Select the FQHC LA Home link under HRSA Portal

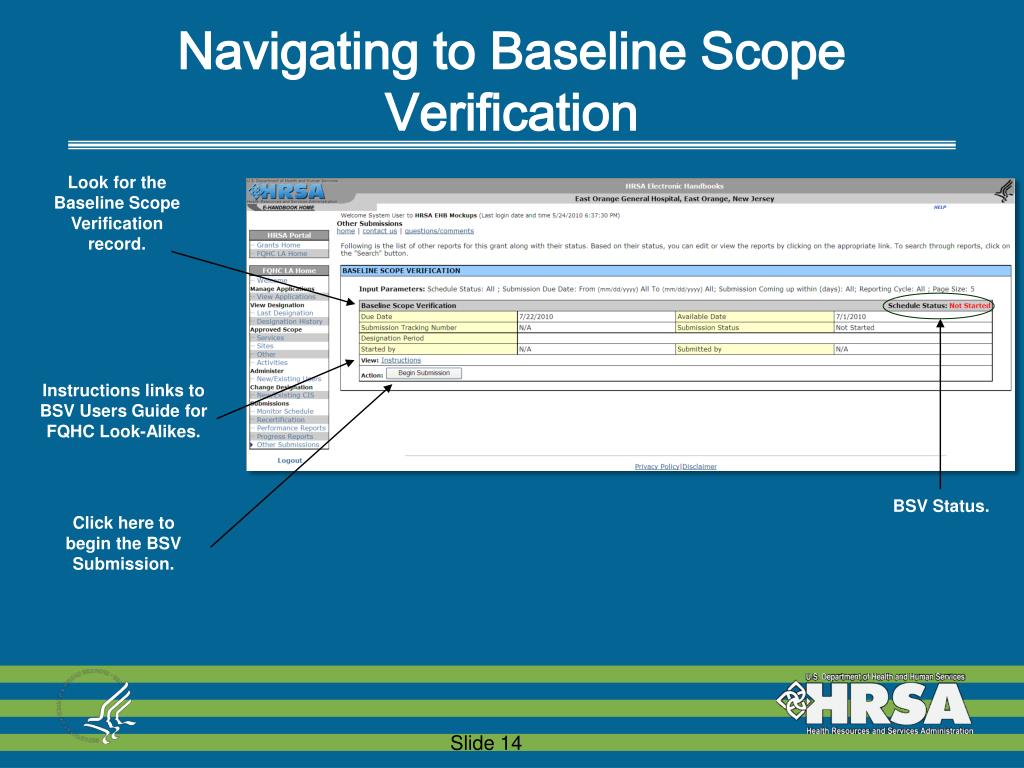point(281,253)
